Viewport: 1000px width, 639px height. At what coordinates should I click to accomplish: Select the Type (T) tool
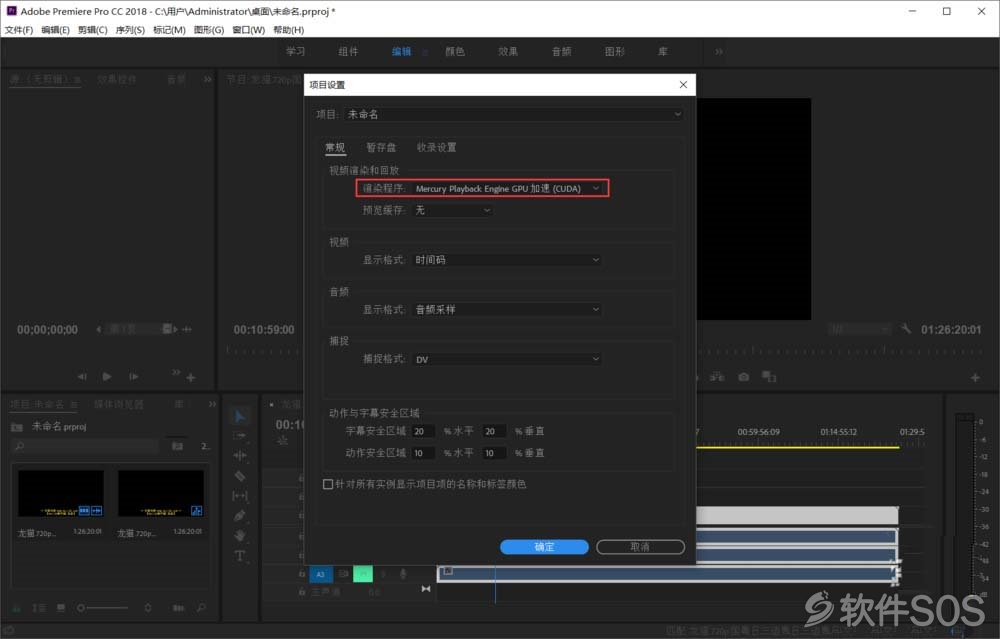239,555
